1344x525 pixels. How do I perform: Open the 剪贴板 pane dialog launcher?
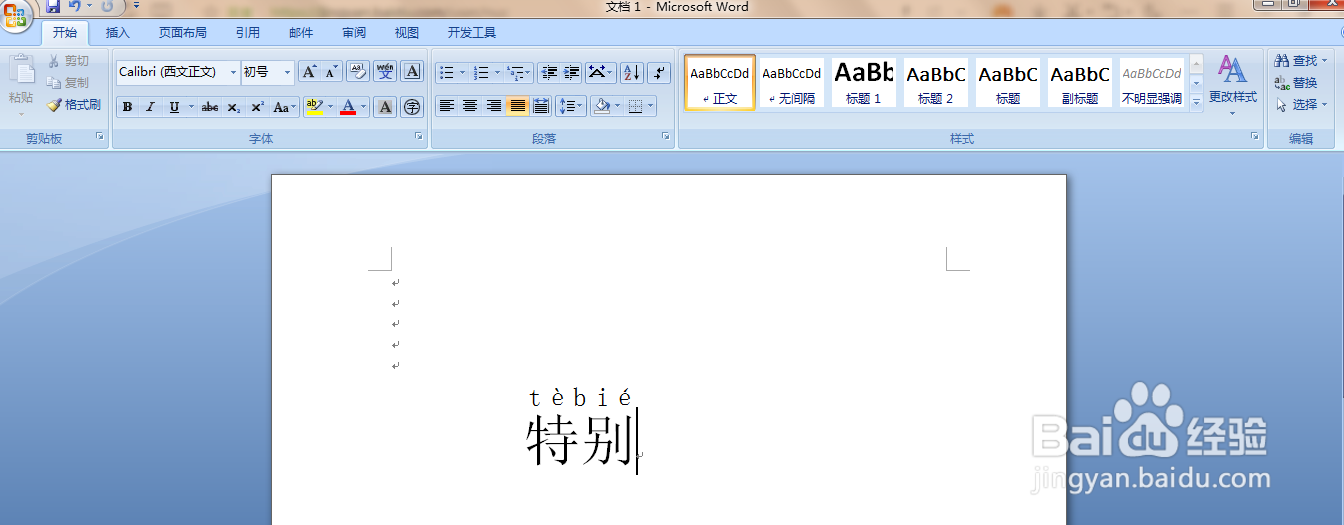tap(100, 137)
